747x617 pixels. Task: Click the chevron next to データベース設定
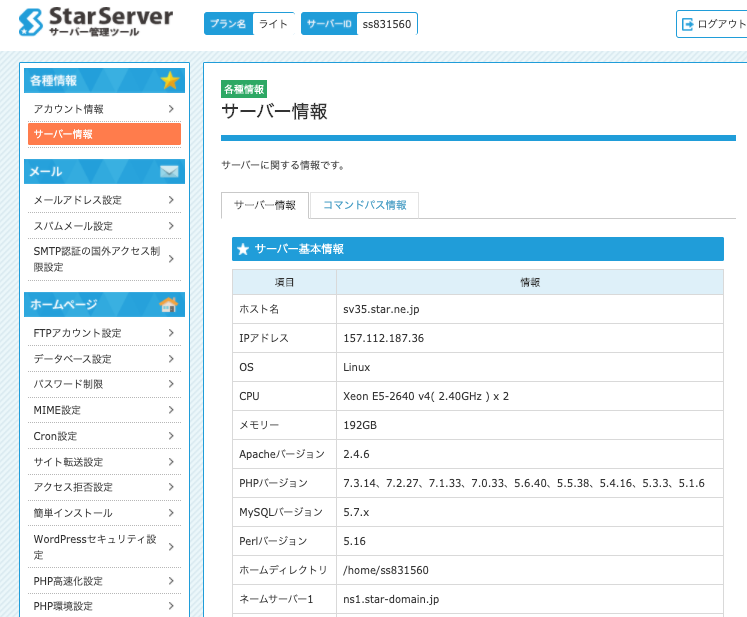click(x=171, y=359)
